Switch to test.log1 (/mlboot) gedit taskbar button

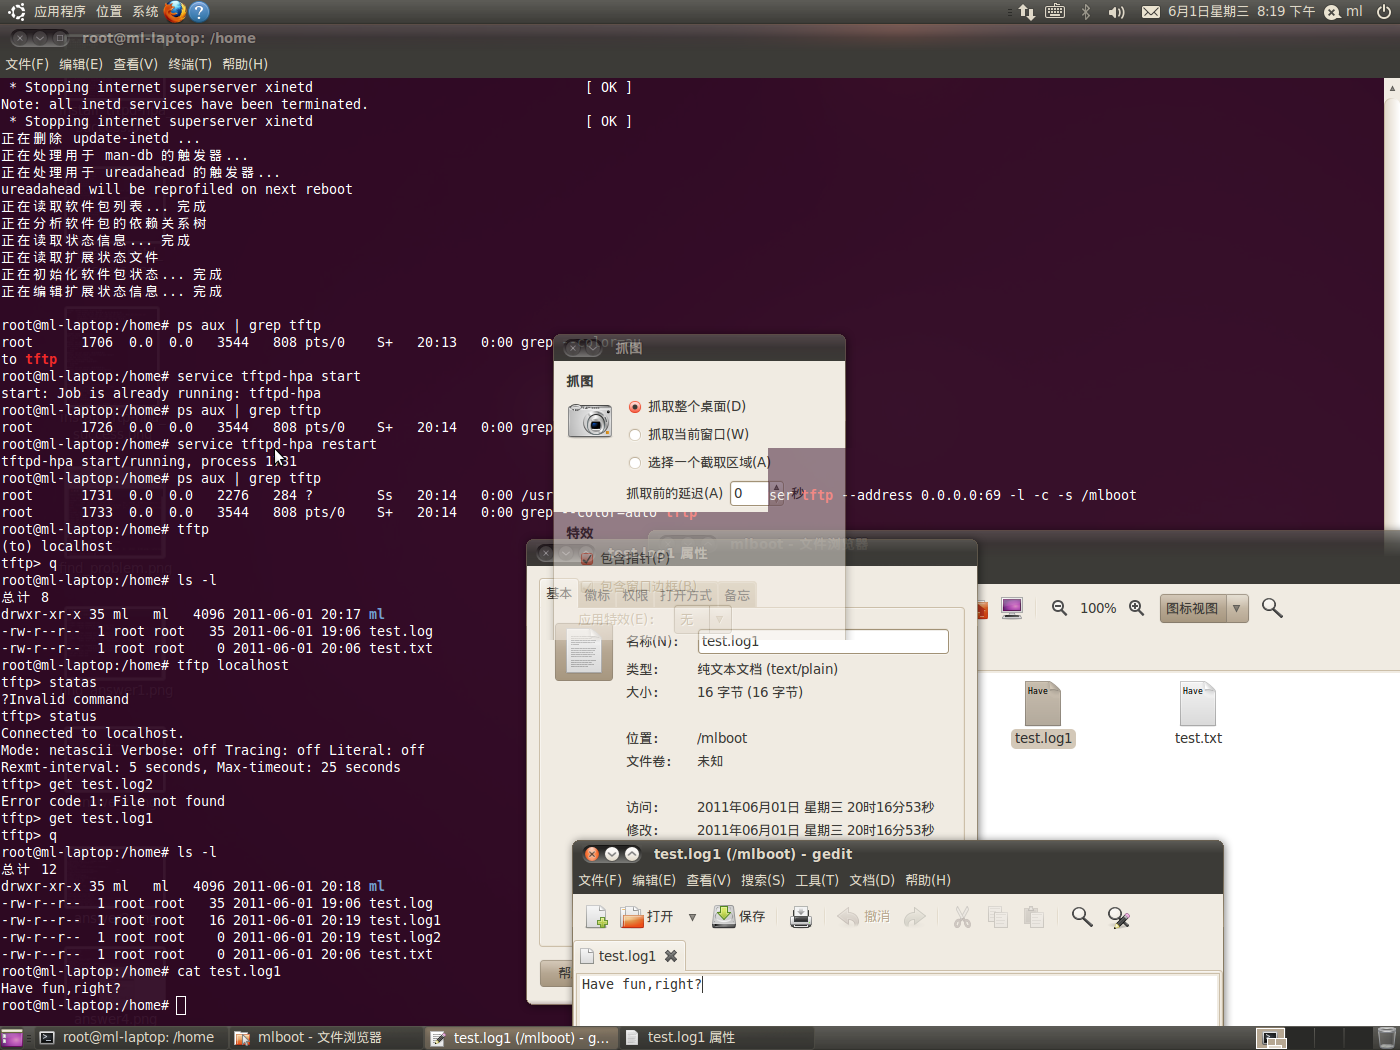click(x=520, y=1038)
